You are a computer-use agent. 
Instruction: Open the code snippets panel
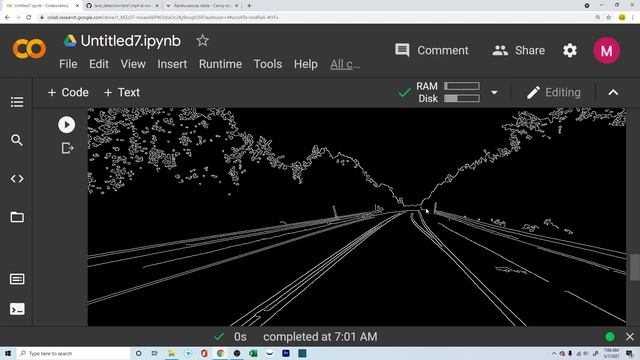(17, 179)
